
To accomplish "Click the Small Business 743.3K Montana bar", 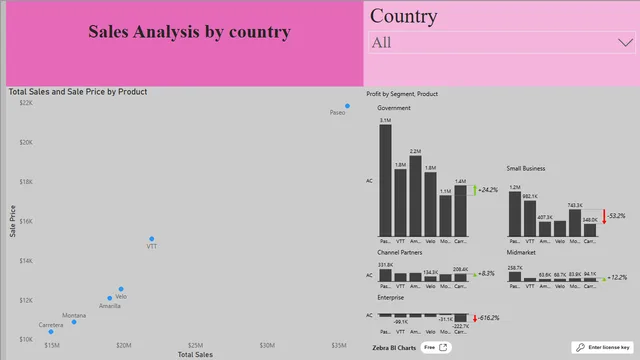I will [x=575, y=223].
